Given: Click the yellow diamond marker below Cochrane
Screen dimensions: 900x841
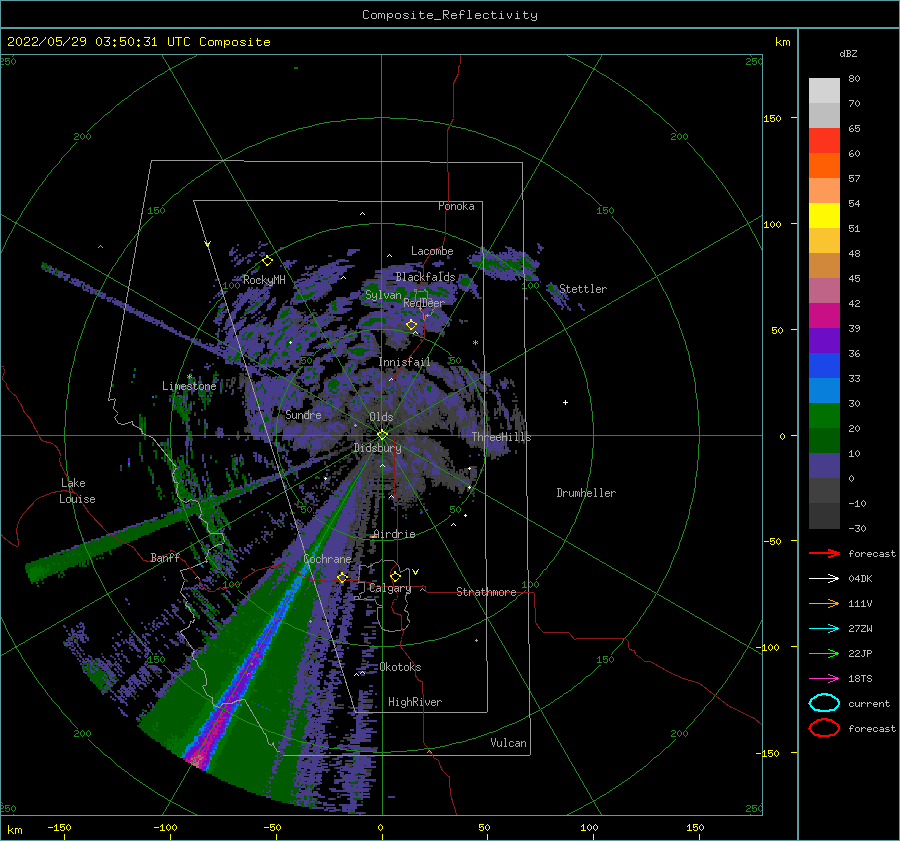Looking at the screenshot, I should pyautogui.click(x=342, y=577).
